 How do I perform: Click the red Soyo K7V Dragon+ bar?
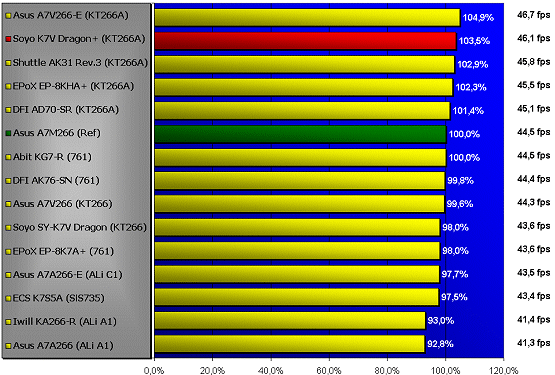pyautogui.click(x=305, y=41)
